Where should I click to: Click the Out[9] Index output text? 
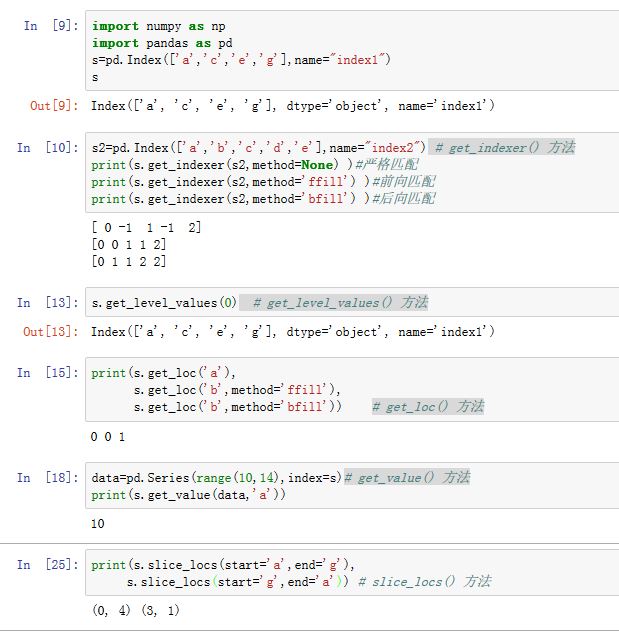(x=293, y=105)
